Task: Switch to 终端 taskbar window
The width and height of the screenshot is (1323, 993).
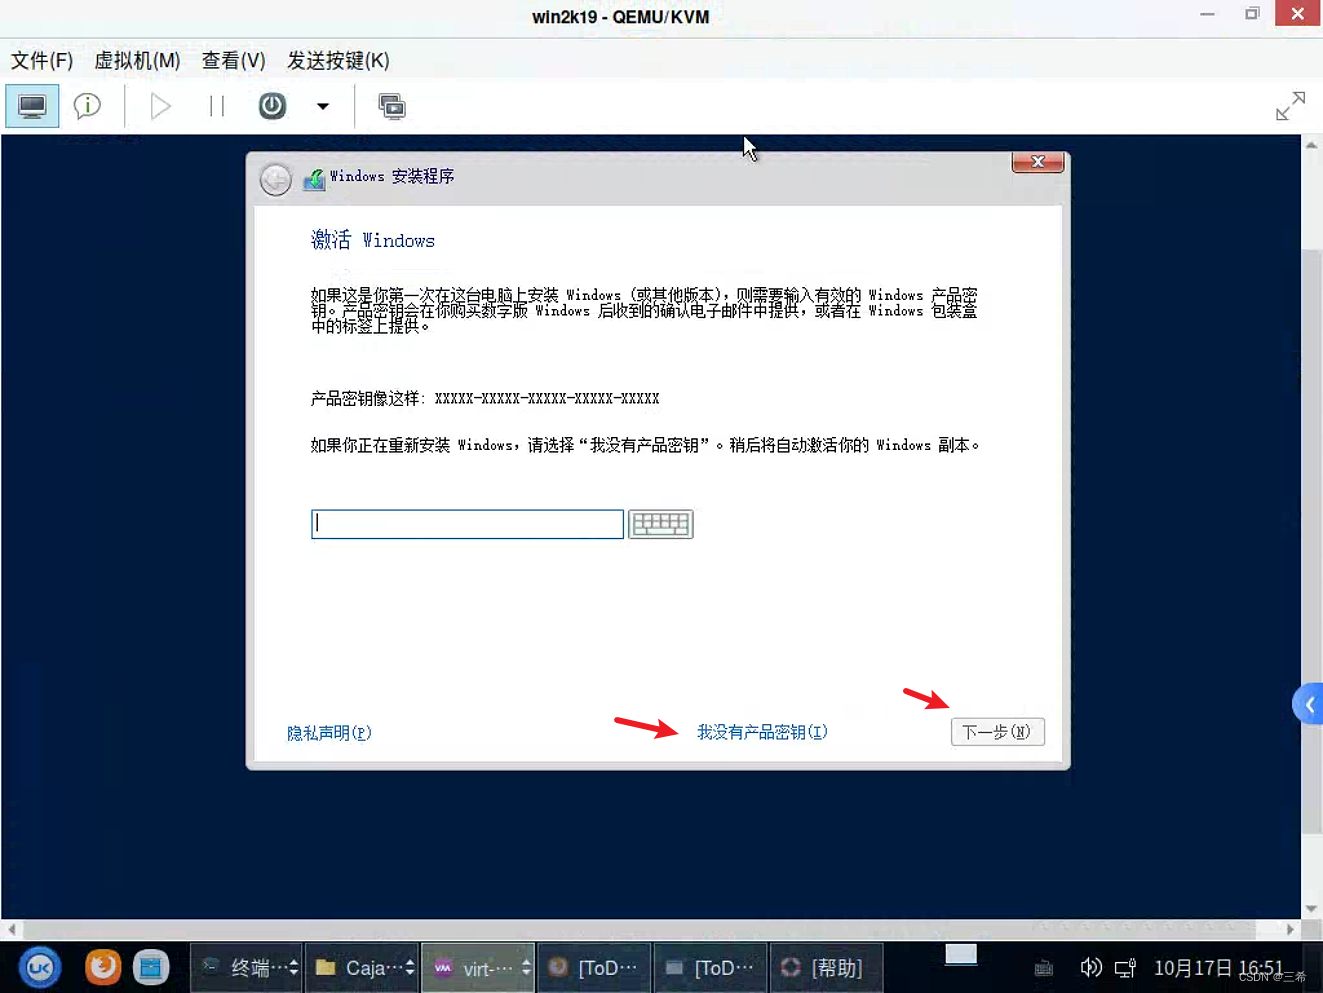Action: [x=247, y=967]
